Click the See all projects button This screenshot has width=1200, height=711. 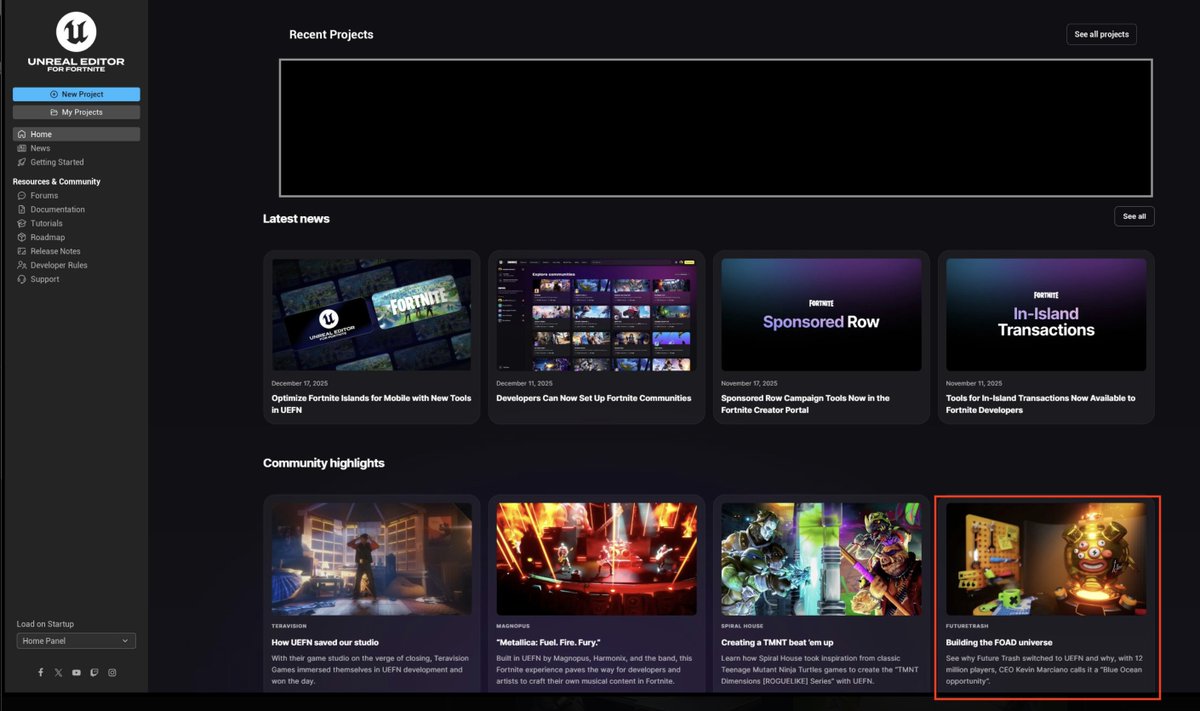(x=1101, y=34)
